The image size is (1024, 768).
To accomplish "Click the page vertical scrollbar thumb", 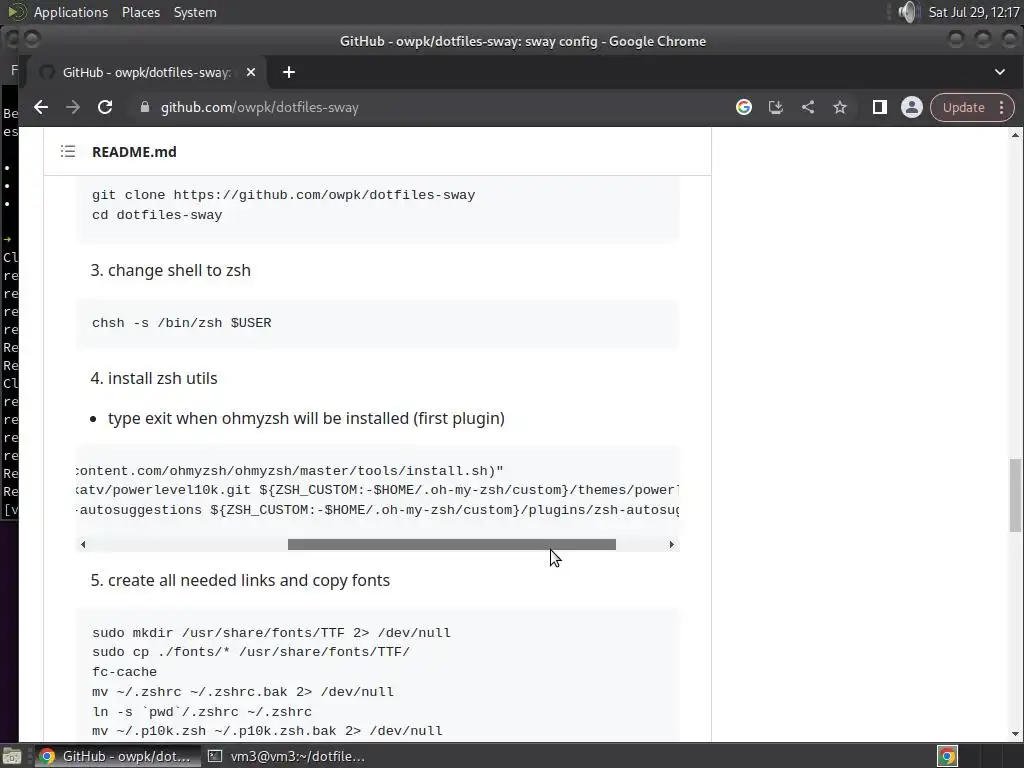I will click(x=1015, y=495).
